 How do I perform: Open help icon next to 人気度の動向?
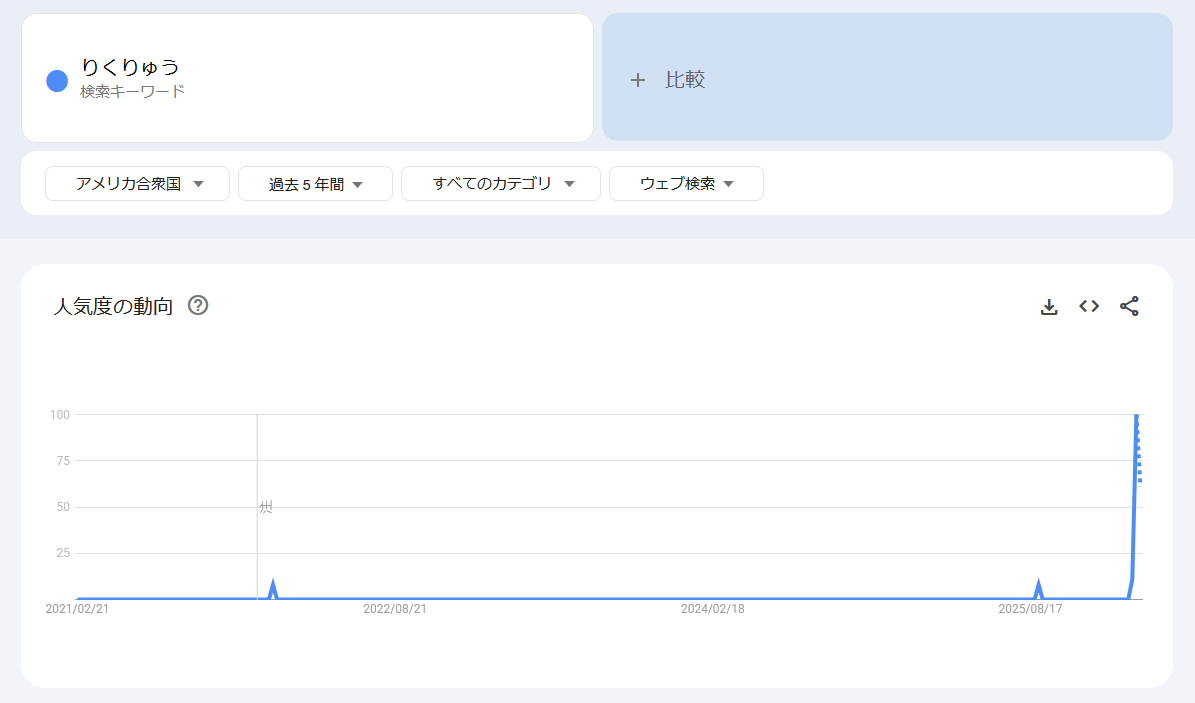[198, 306]
